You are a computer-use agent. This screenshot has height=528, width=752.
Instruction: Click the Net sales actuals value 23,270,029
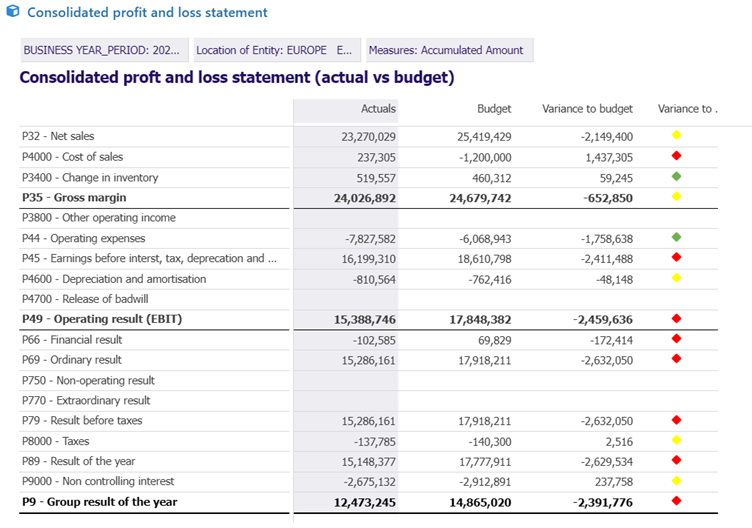point(368,136)
